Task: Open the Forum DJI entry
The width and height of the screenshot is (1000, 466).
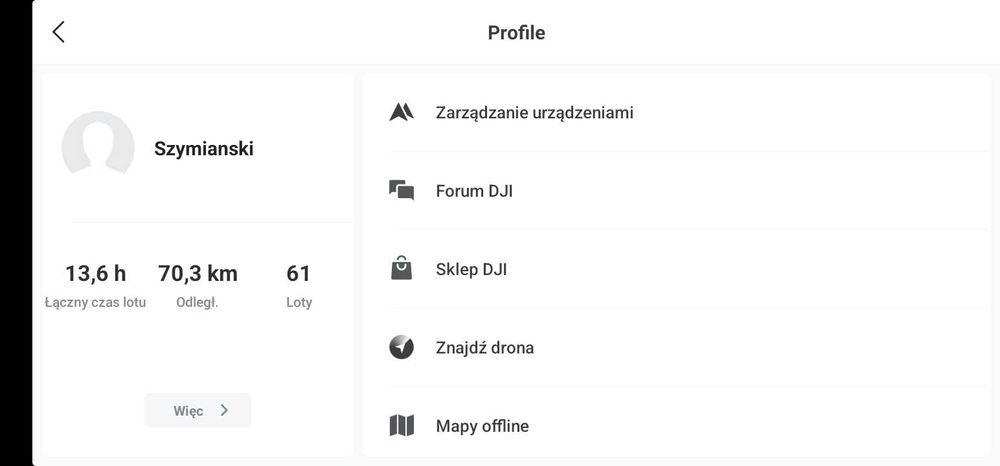Action: pyautogui.click(x=474, y=190)
